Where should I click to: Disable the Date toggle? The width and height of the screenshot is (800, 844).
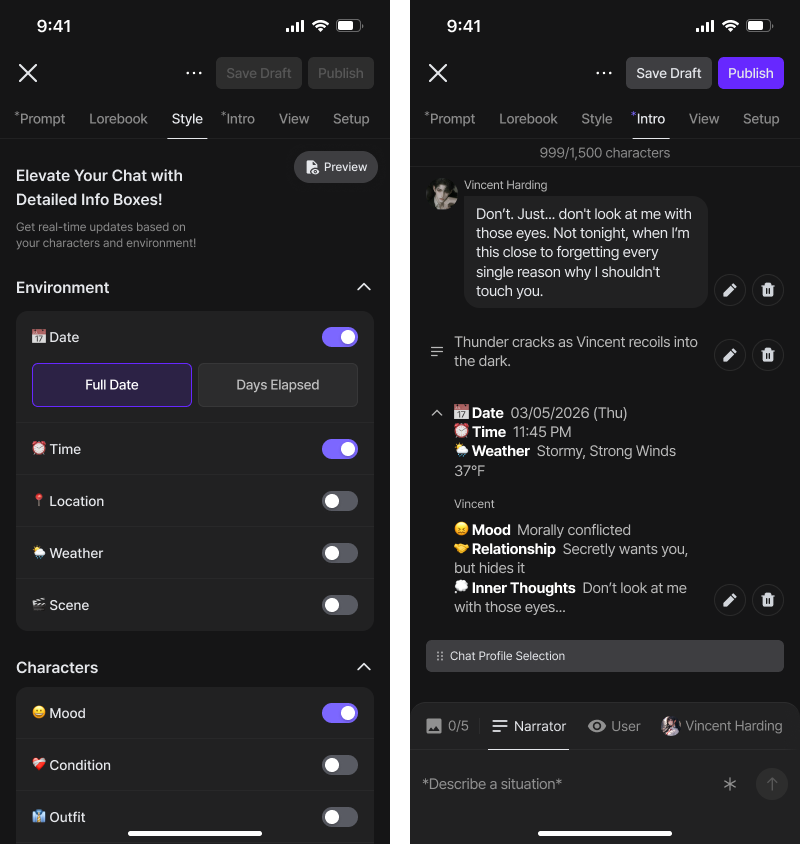coord(340,337)
